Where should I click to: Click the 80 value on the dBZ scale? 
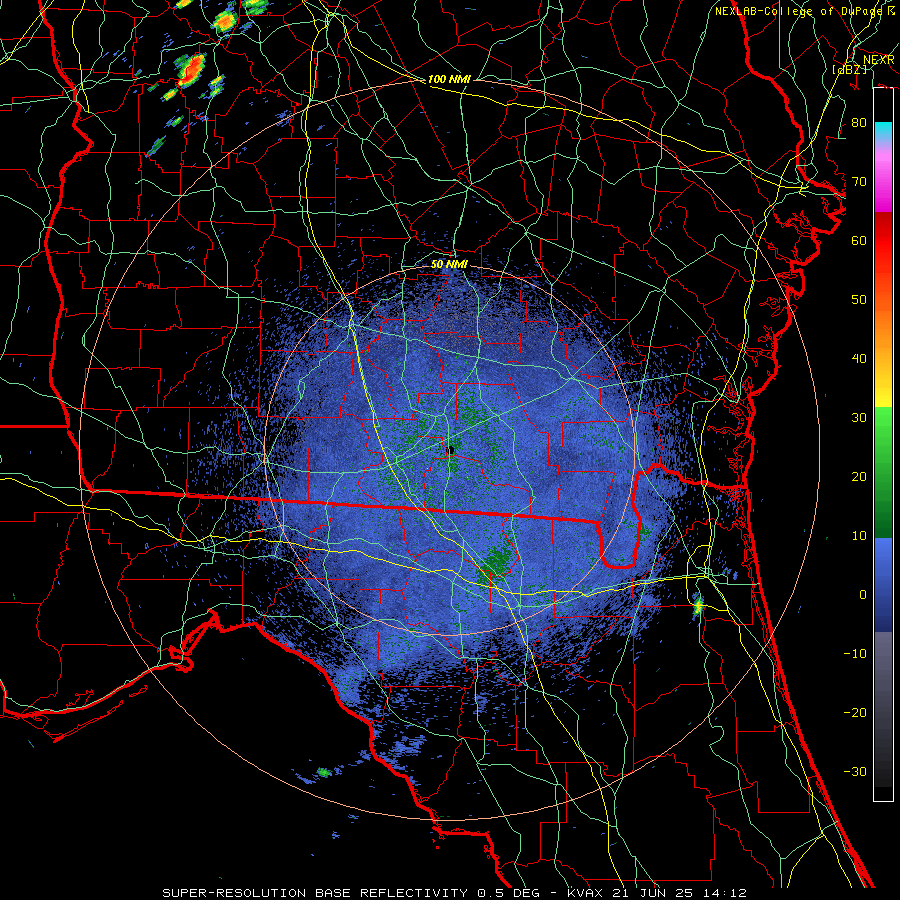(x=859, y=123)
